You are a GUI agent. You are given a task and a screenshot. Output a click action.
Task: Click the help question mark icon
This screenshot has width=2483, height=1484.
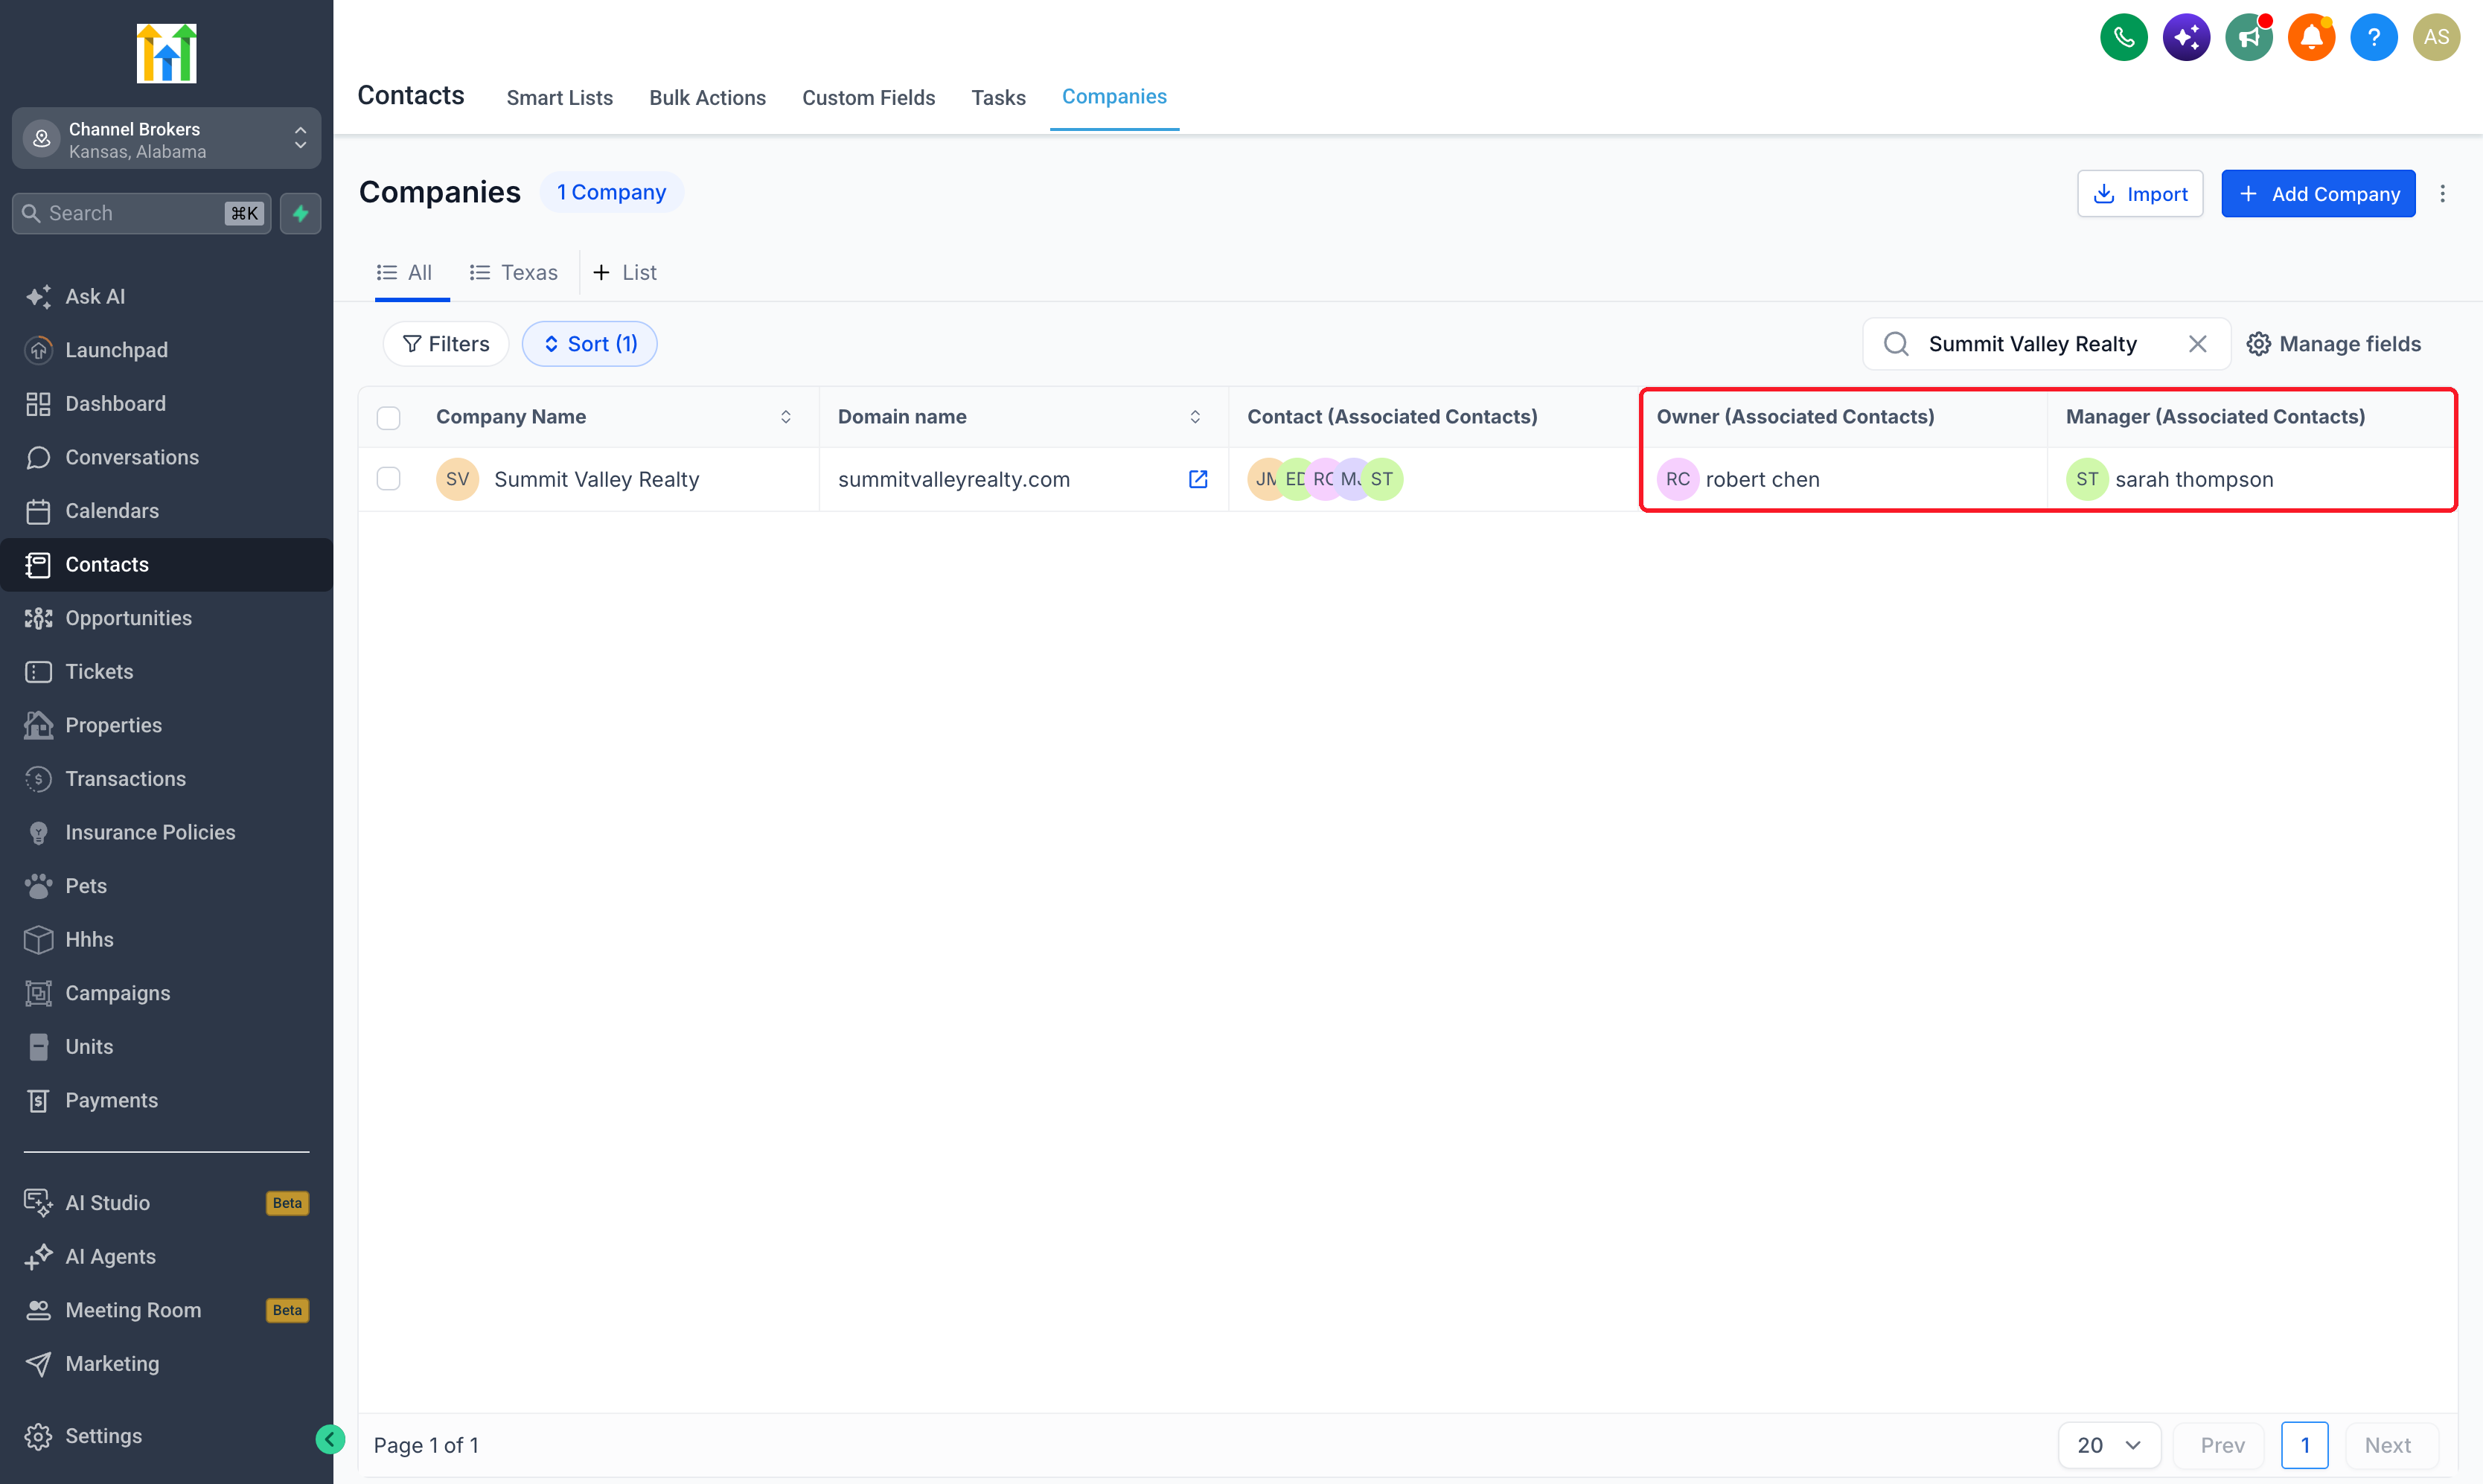click(2374, 38)
